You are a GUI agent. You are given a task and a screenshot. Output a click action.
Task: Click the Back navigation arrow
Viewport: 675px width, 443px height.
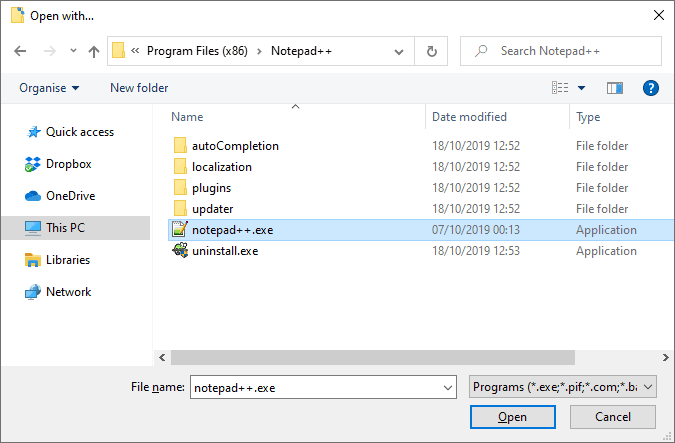click(x=20, y=51)
